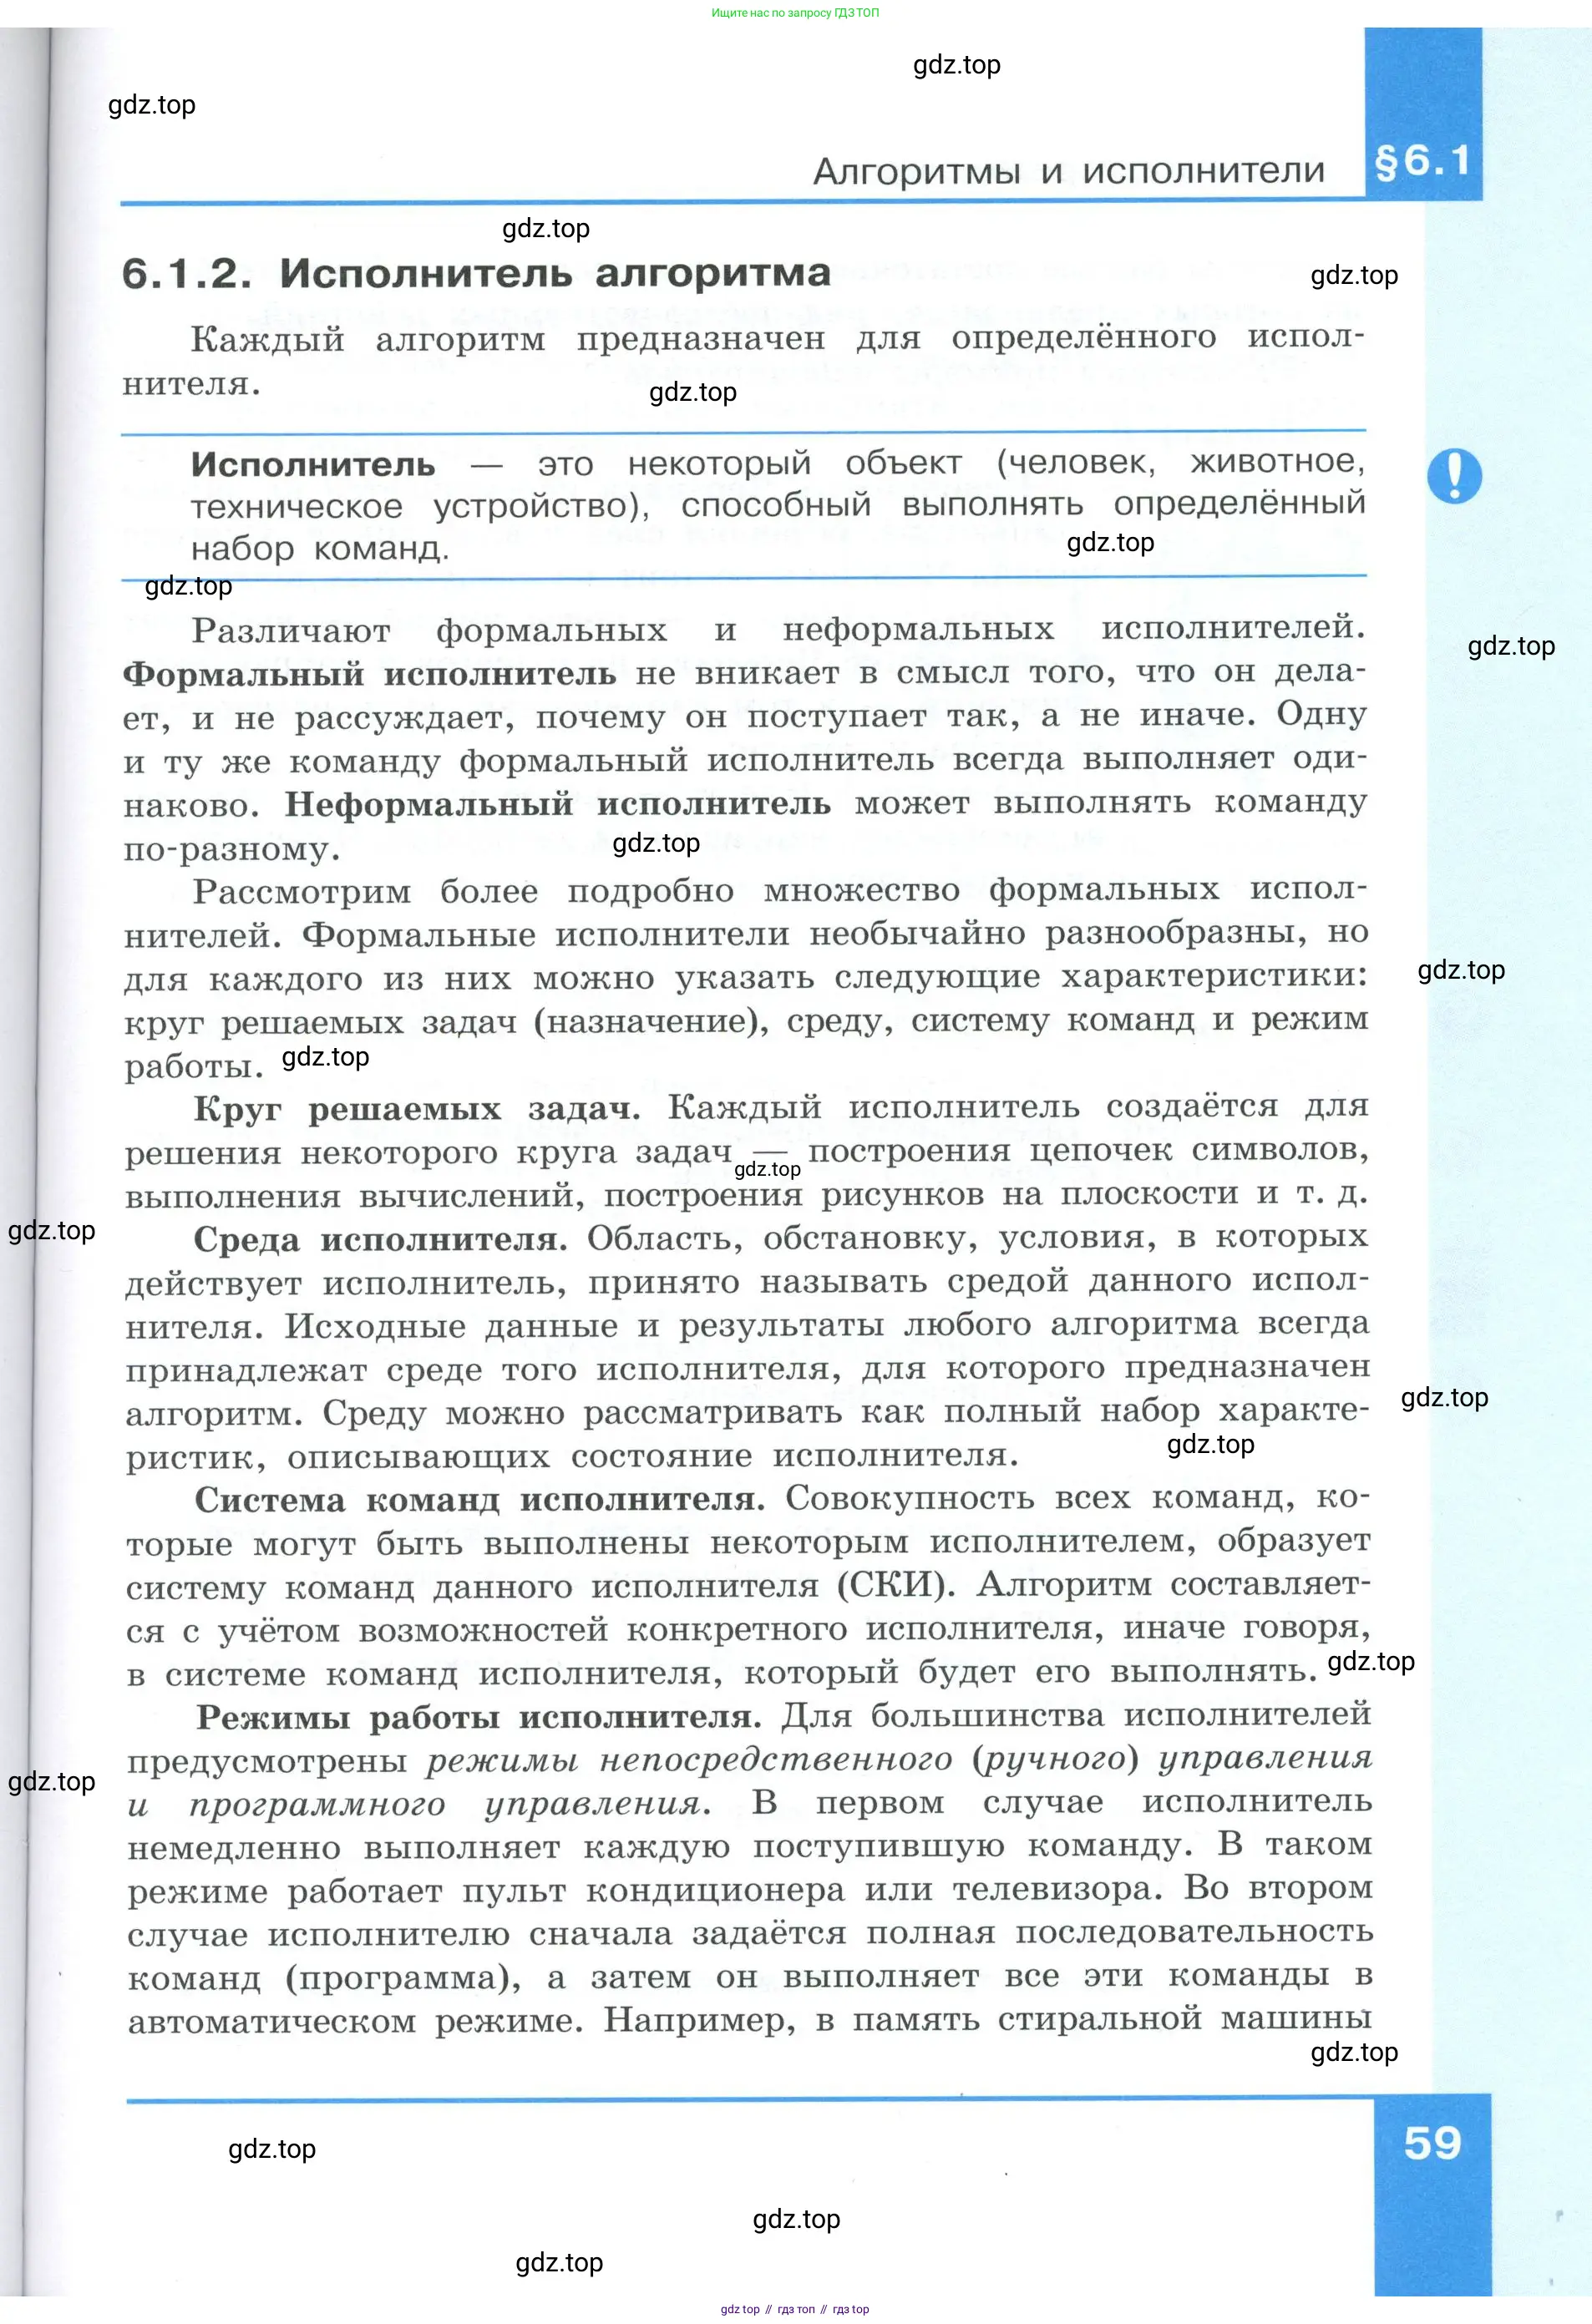Click bold subheading 'Система команд исполнителя.'
The height and width of the screenshot is (2324, 1592).
pyautogui.click(x=480, y=1500)
